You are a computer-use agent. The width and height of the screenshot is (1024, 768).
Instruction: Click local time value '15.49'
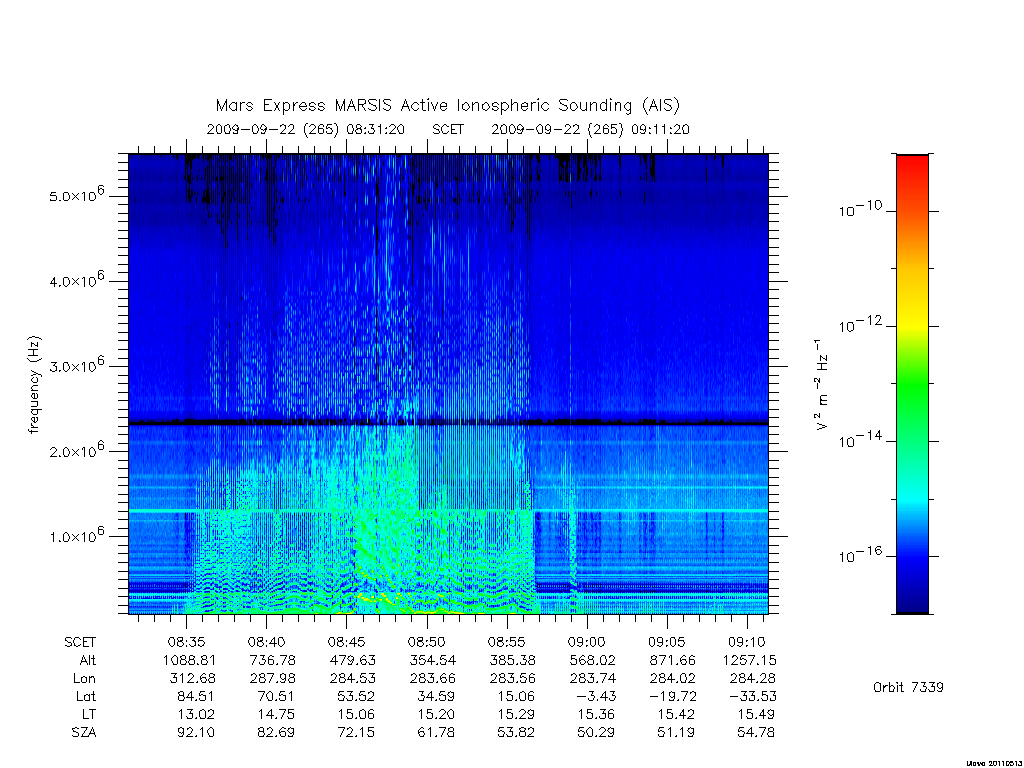point(756,714)
